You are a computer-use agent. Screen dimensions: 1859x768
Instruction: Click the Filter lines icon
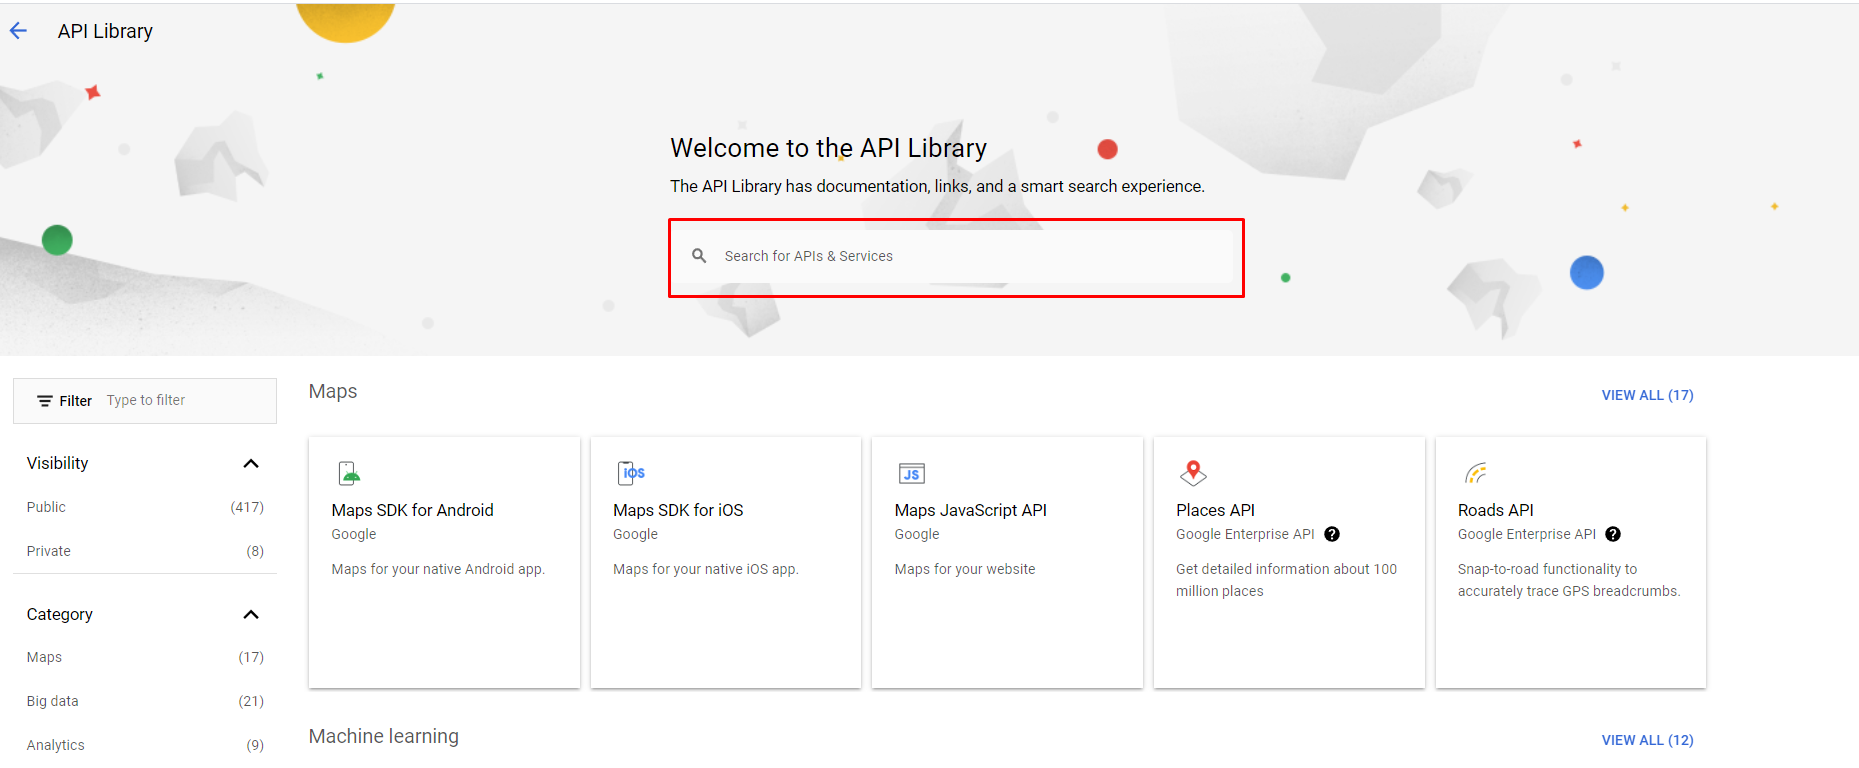click(44, 401)
